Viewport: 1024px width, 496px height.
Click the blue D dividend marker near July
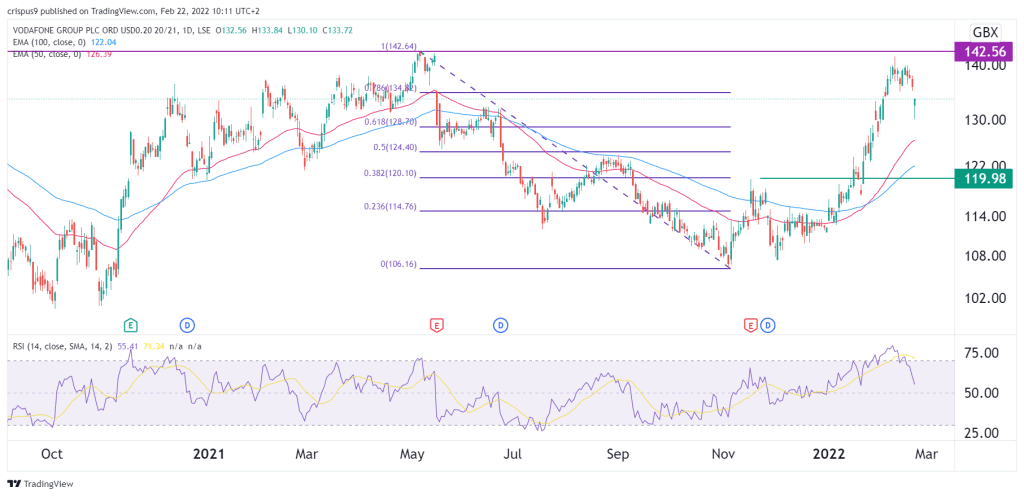pyautogui.click(x=501, y=324)
